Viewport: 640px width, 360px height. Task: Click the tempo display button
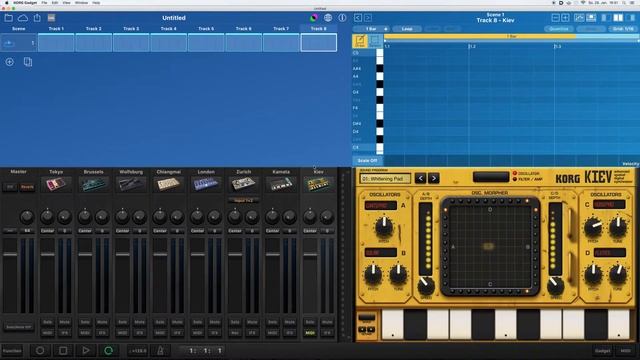tap(138, 351)
